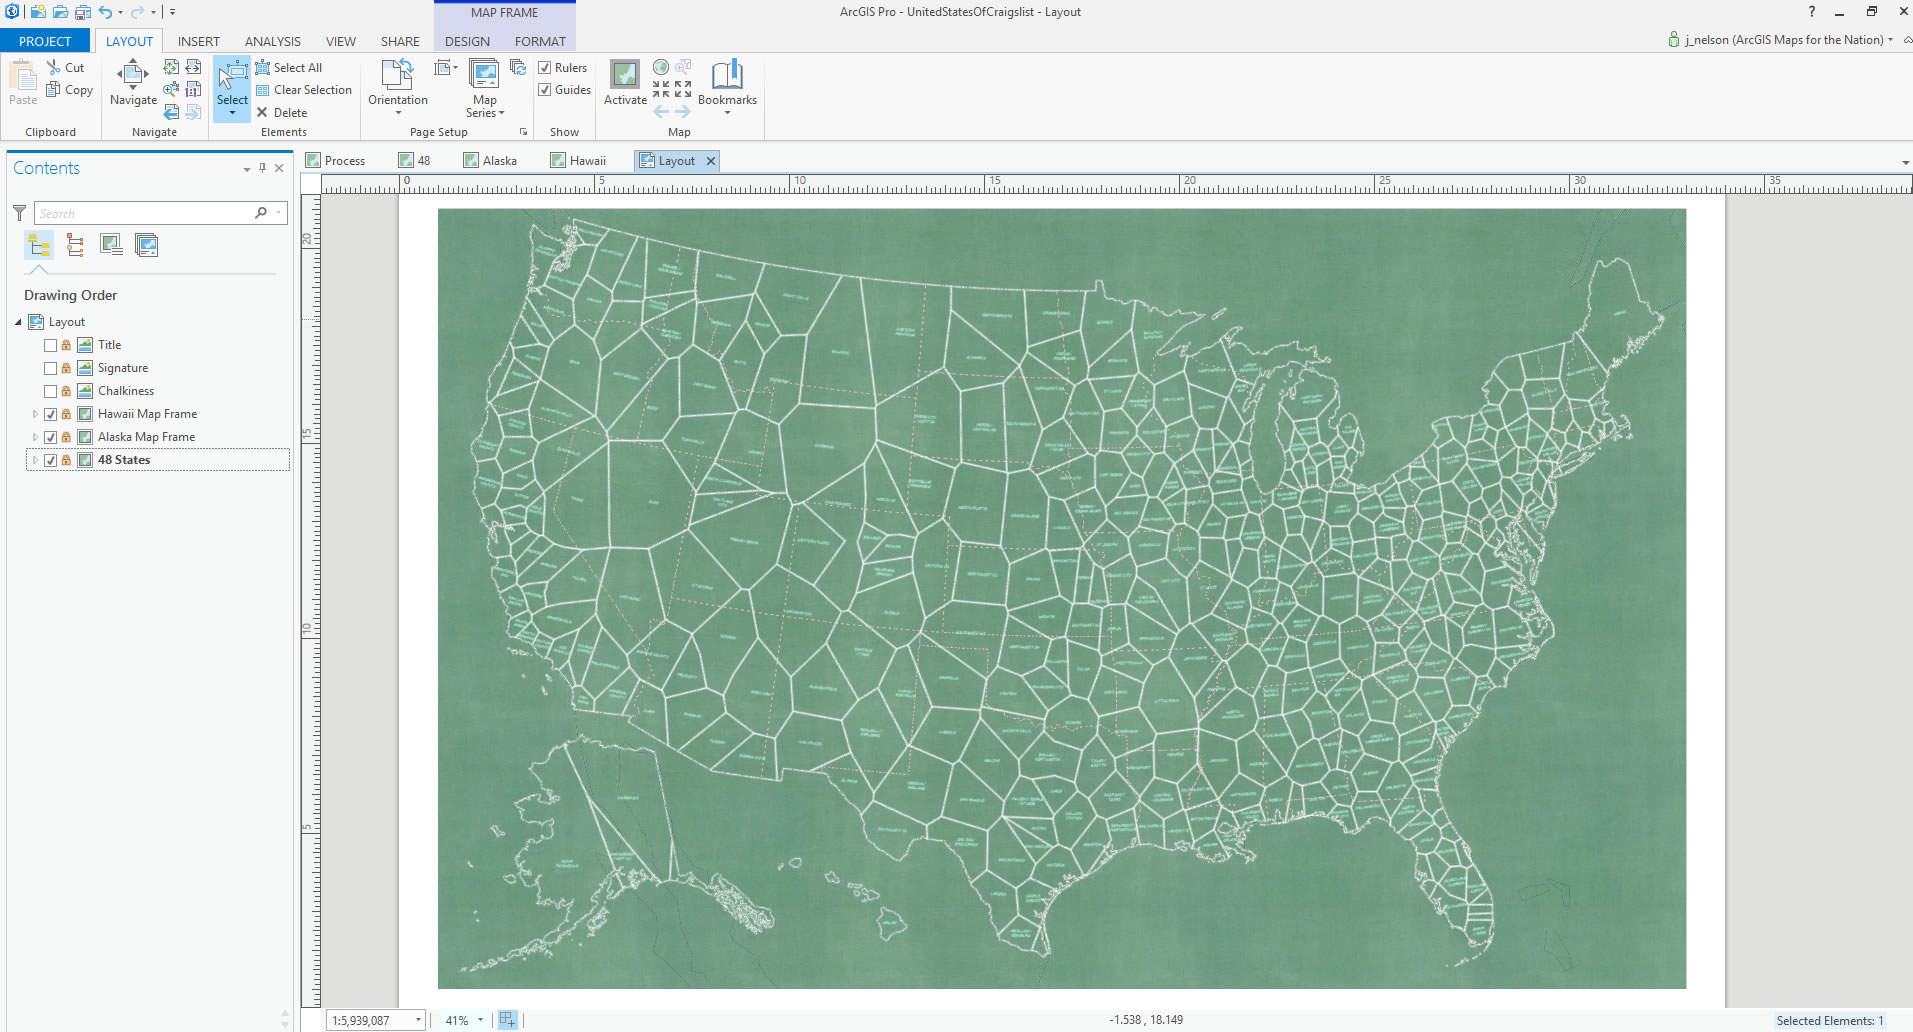The width and height of the screenshot is (1913, 1032).
Task: Select the Navigate tool
Action: point(133,82)
